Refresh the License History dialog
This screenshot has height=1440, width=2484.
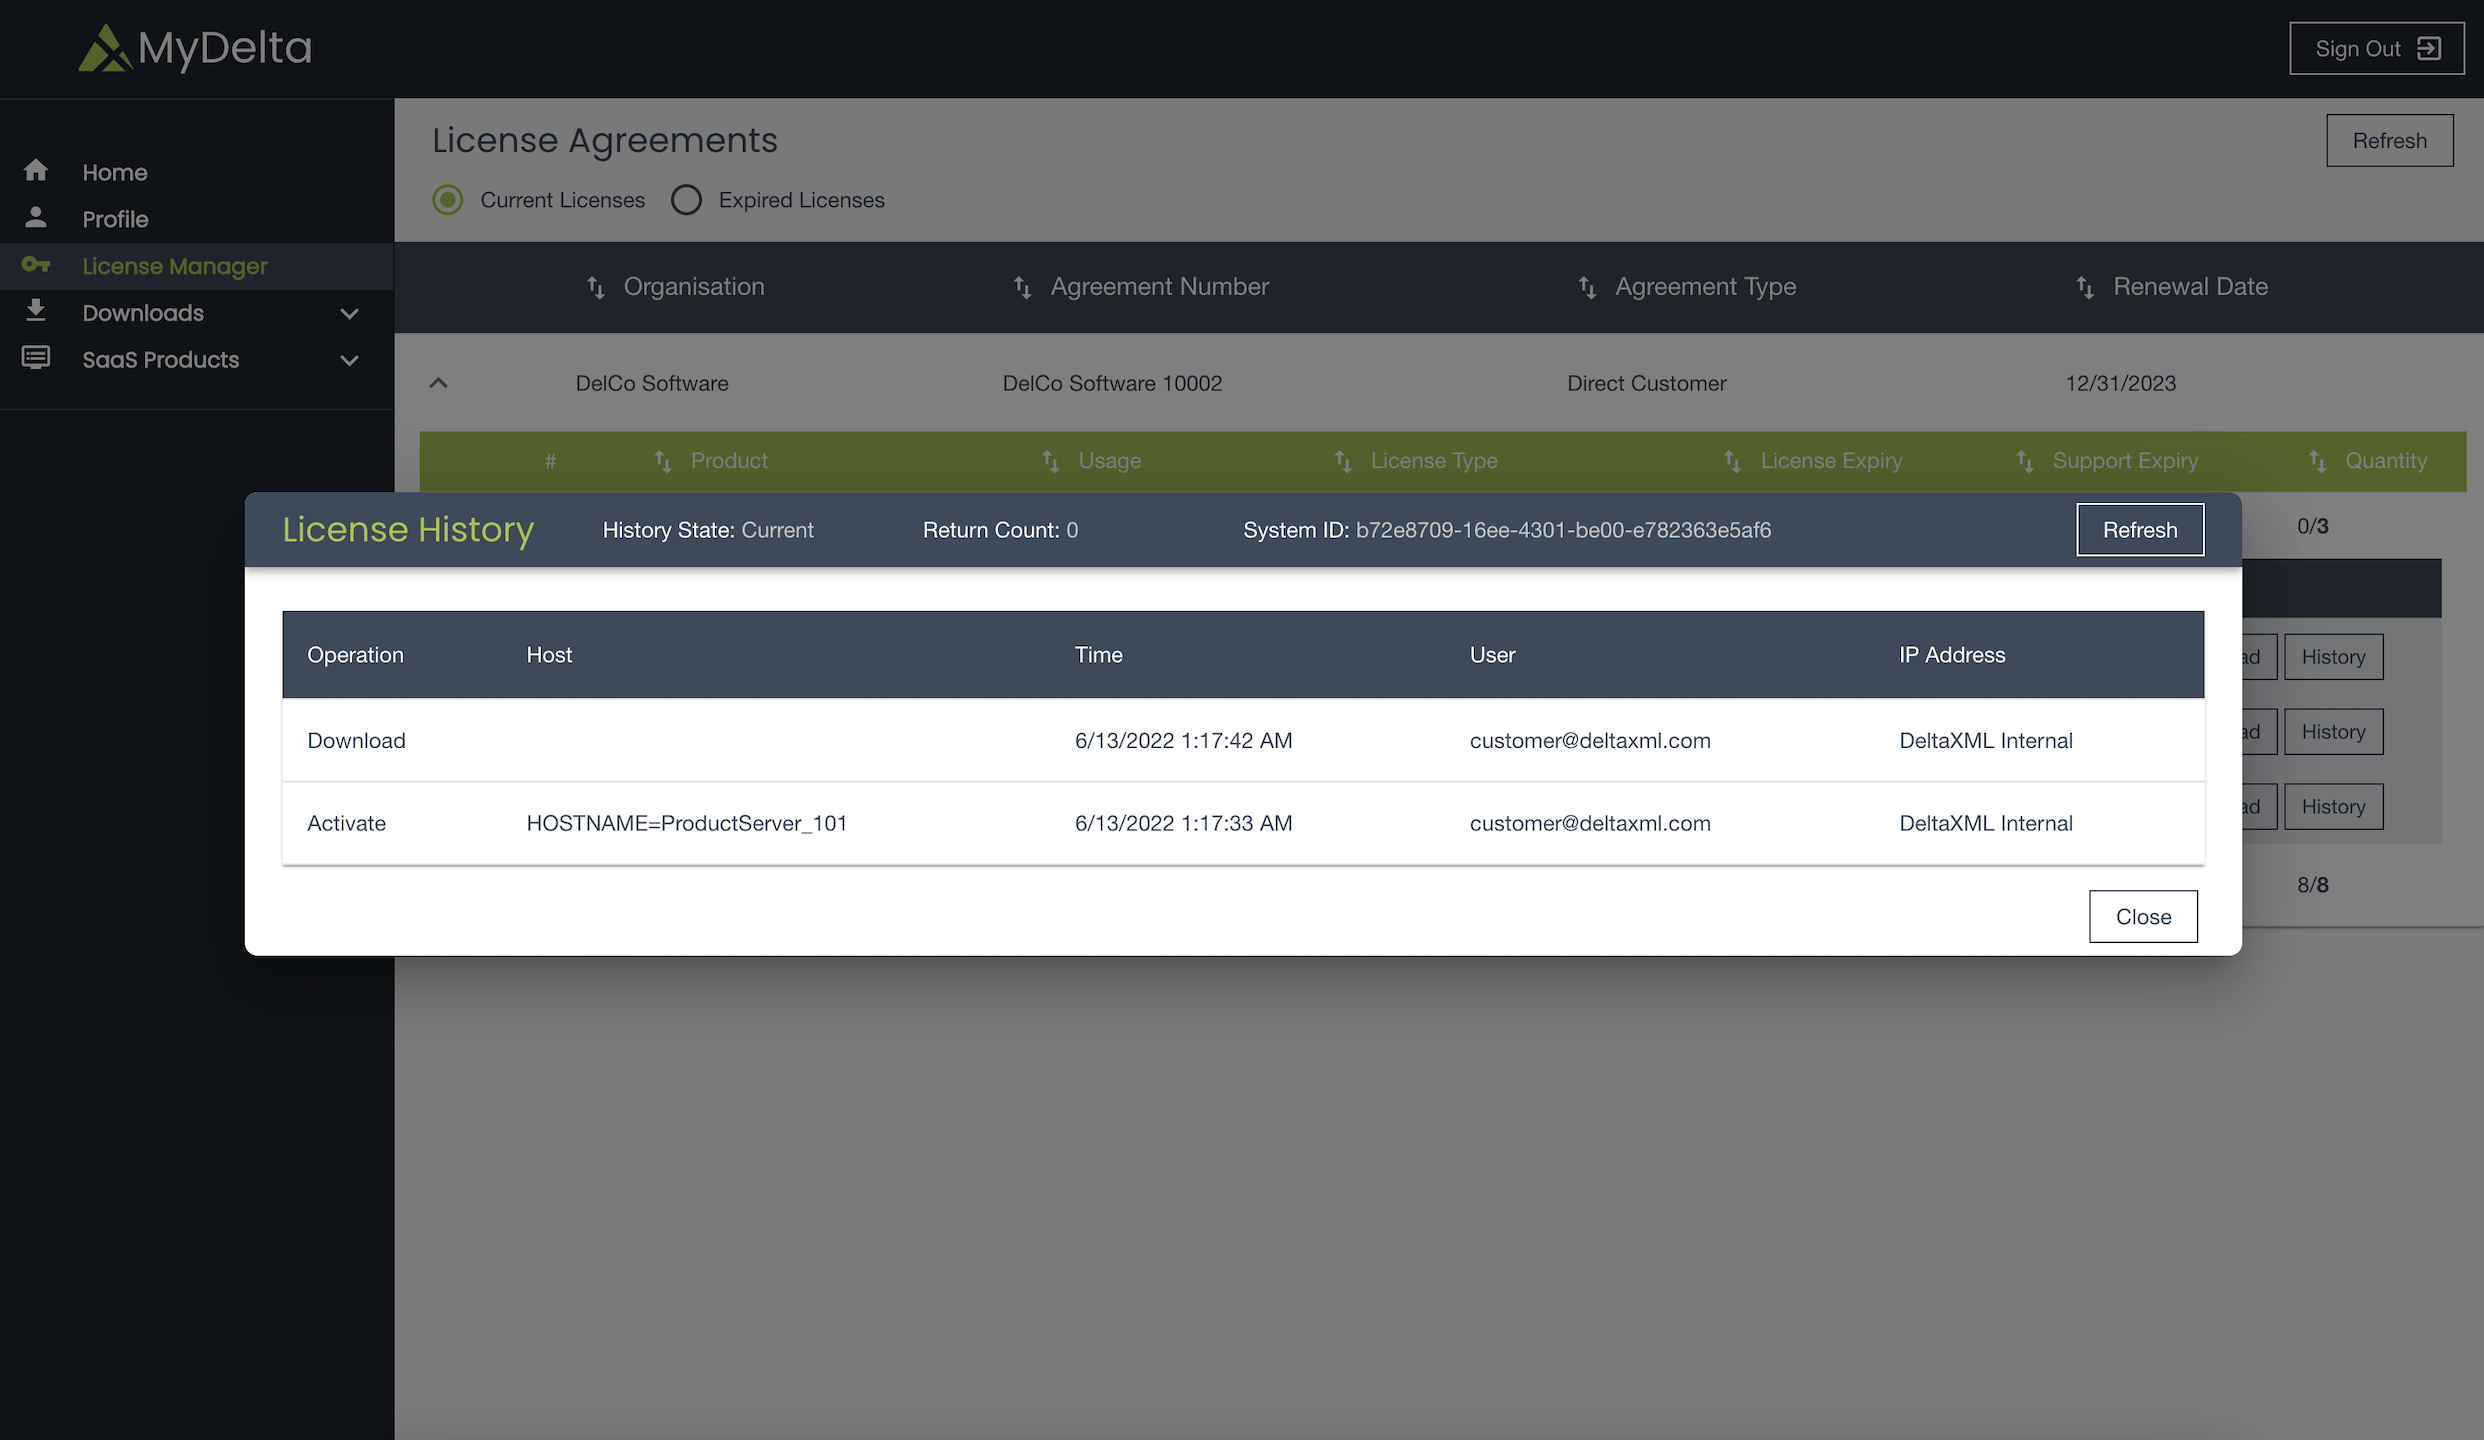(x=2140, y=530)
